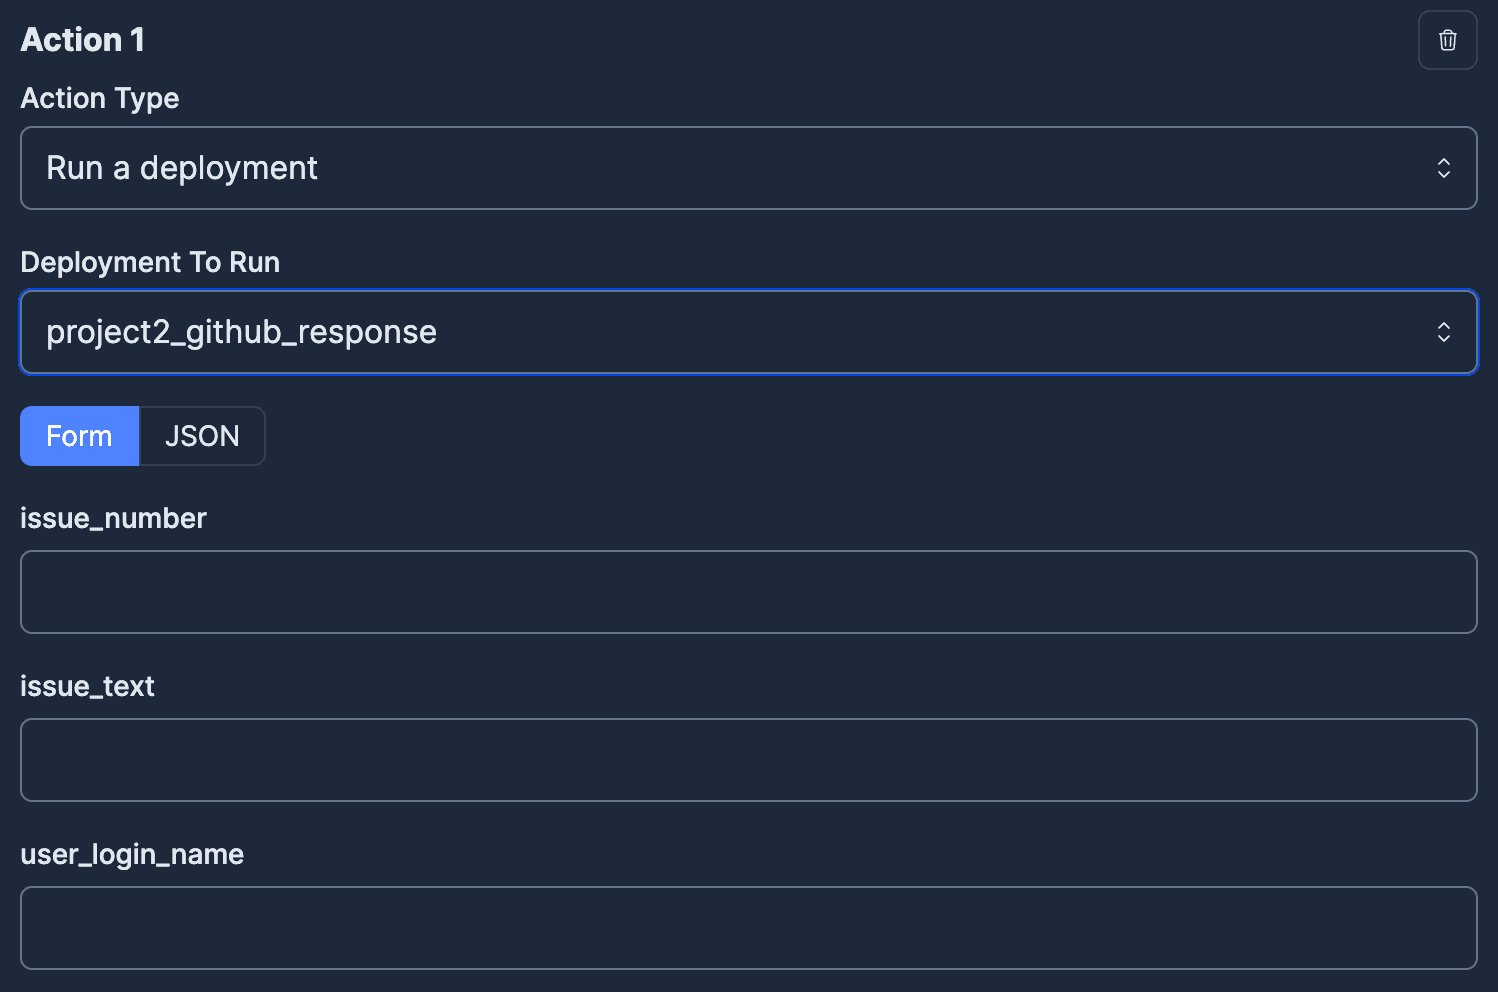Click the right end of the user_login_name field
1498x992 pixels.
point(1440,928)
